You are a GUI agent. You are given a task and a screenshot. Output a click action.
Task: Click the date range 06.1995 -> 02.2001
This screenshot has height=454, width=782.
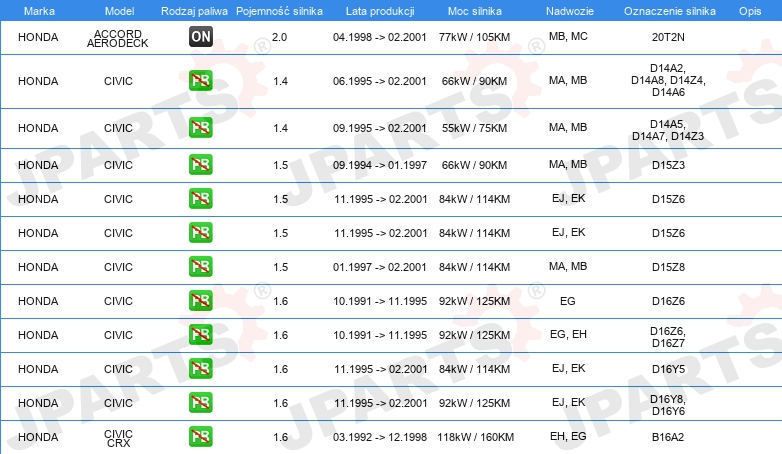point(380,81)
